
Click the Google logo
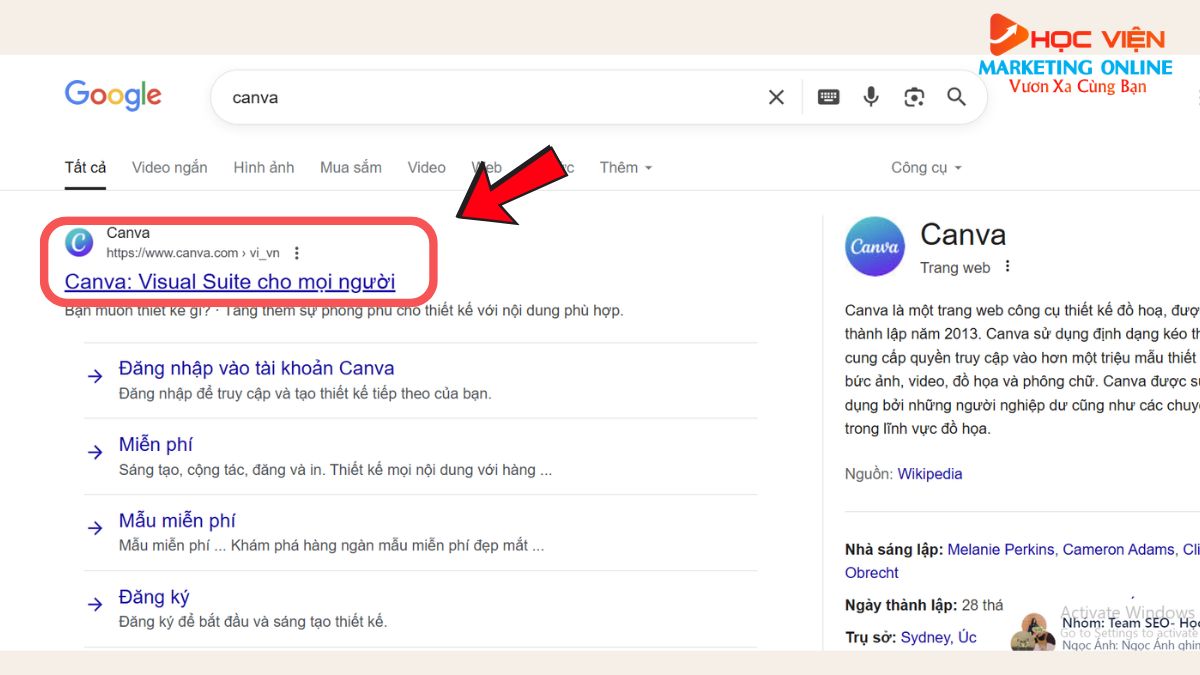tap(113, 96)
